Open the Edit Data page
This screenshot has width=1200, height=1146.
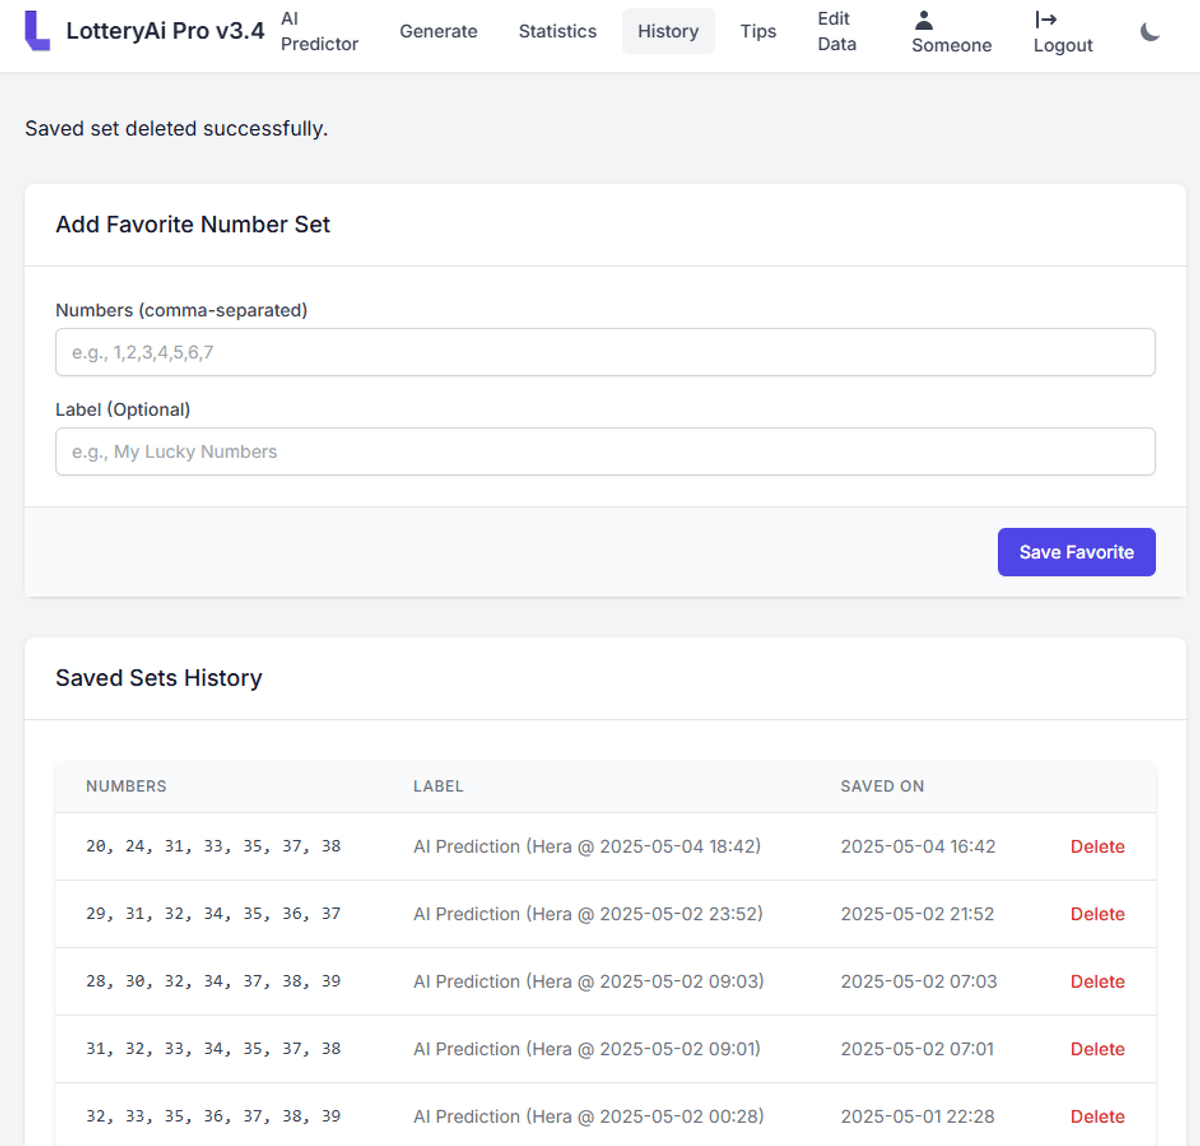pos(837,31)
